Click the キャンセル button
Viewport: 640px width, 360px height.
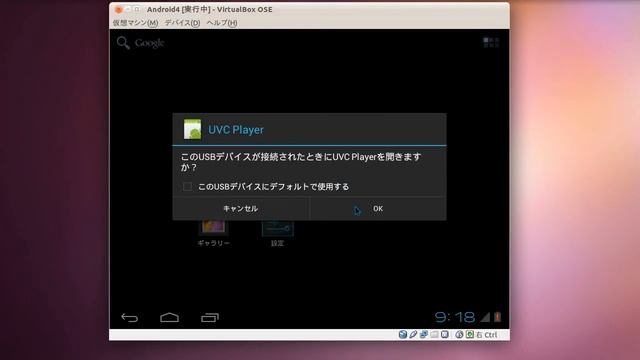(x=240, y=209)
